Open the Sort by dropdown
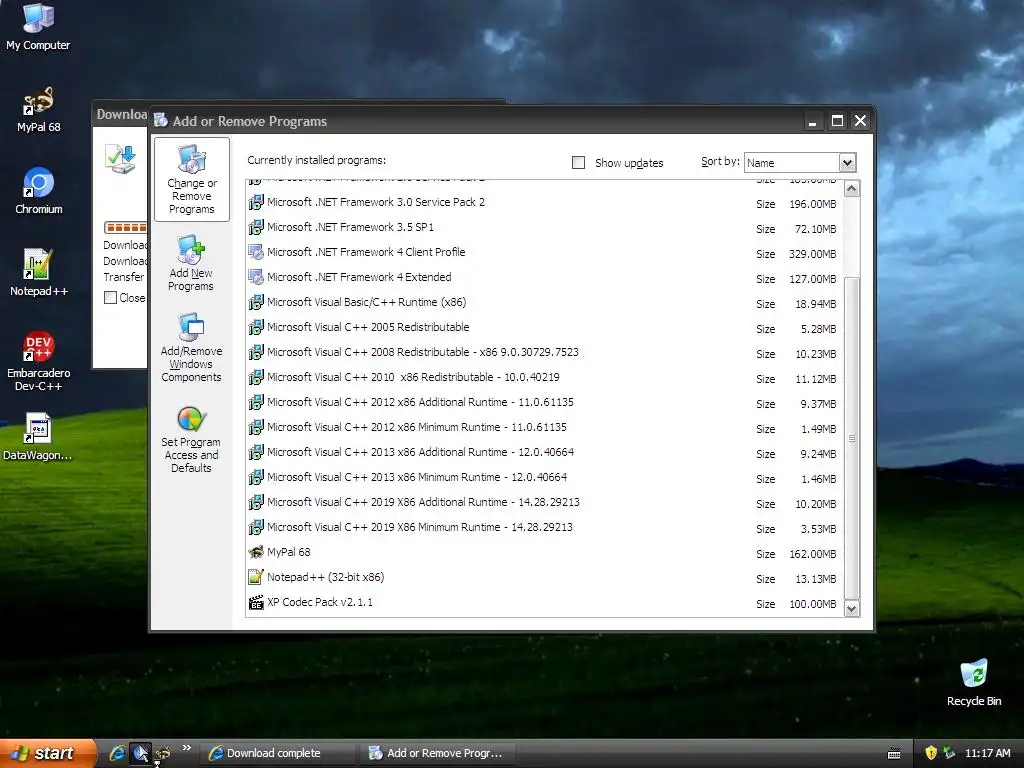1024x768 pixels. [847, 163]
